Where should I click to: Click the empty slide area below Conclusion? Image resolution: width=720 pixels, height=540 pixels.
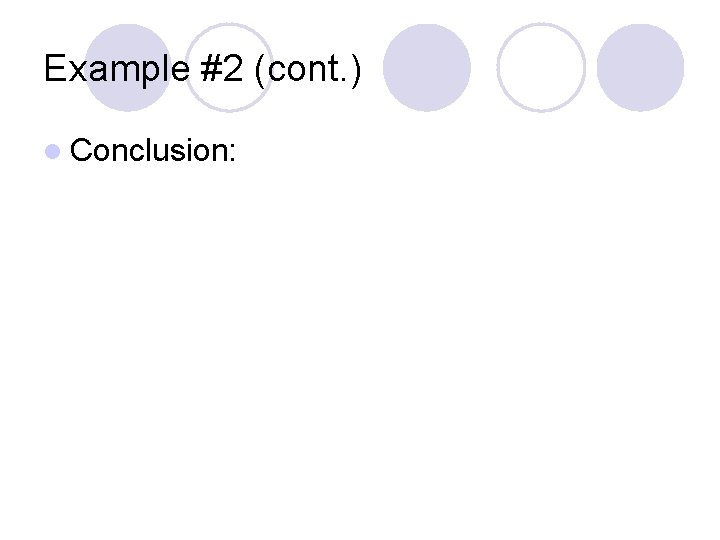pyautogui.click(x=360, y=350)
